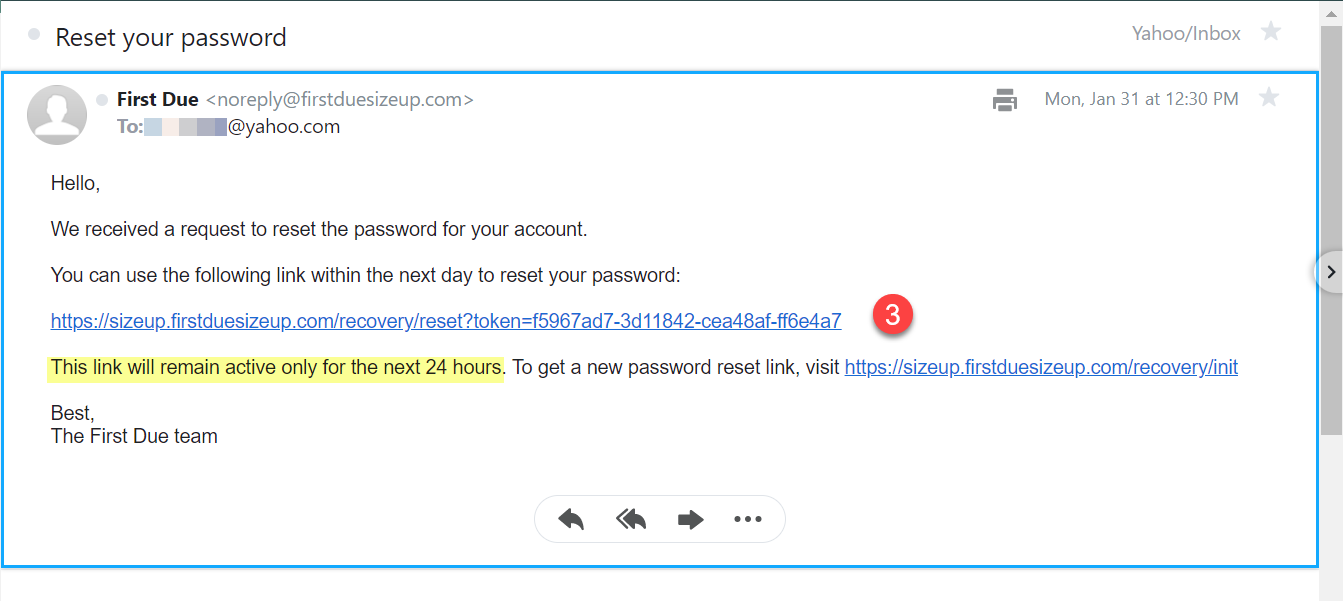
Task: Open the recovery/init new reset link
Action: pos(1041,367)
